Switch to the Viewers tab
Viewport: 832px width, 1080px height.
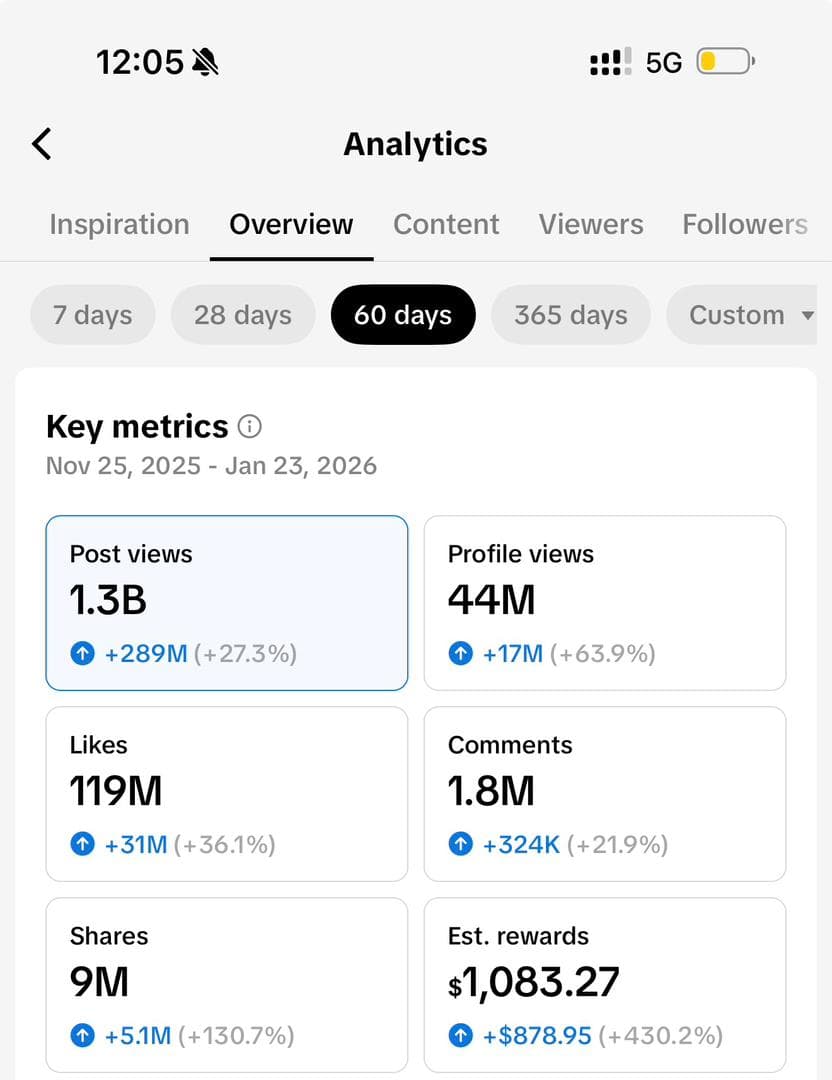pos(591,225)
